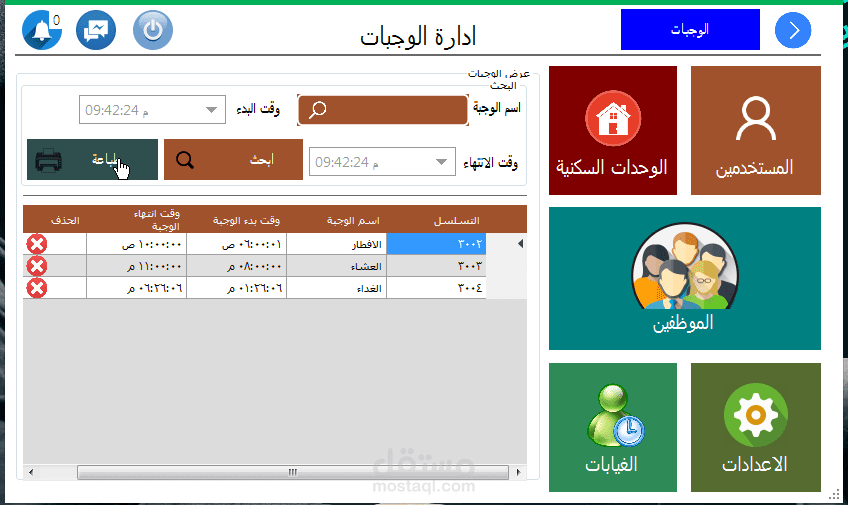This screenshot has width=848, height=505.
Task: Click the ابحث search button
Action: [233, 160]
